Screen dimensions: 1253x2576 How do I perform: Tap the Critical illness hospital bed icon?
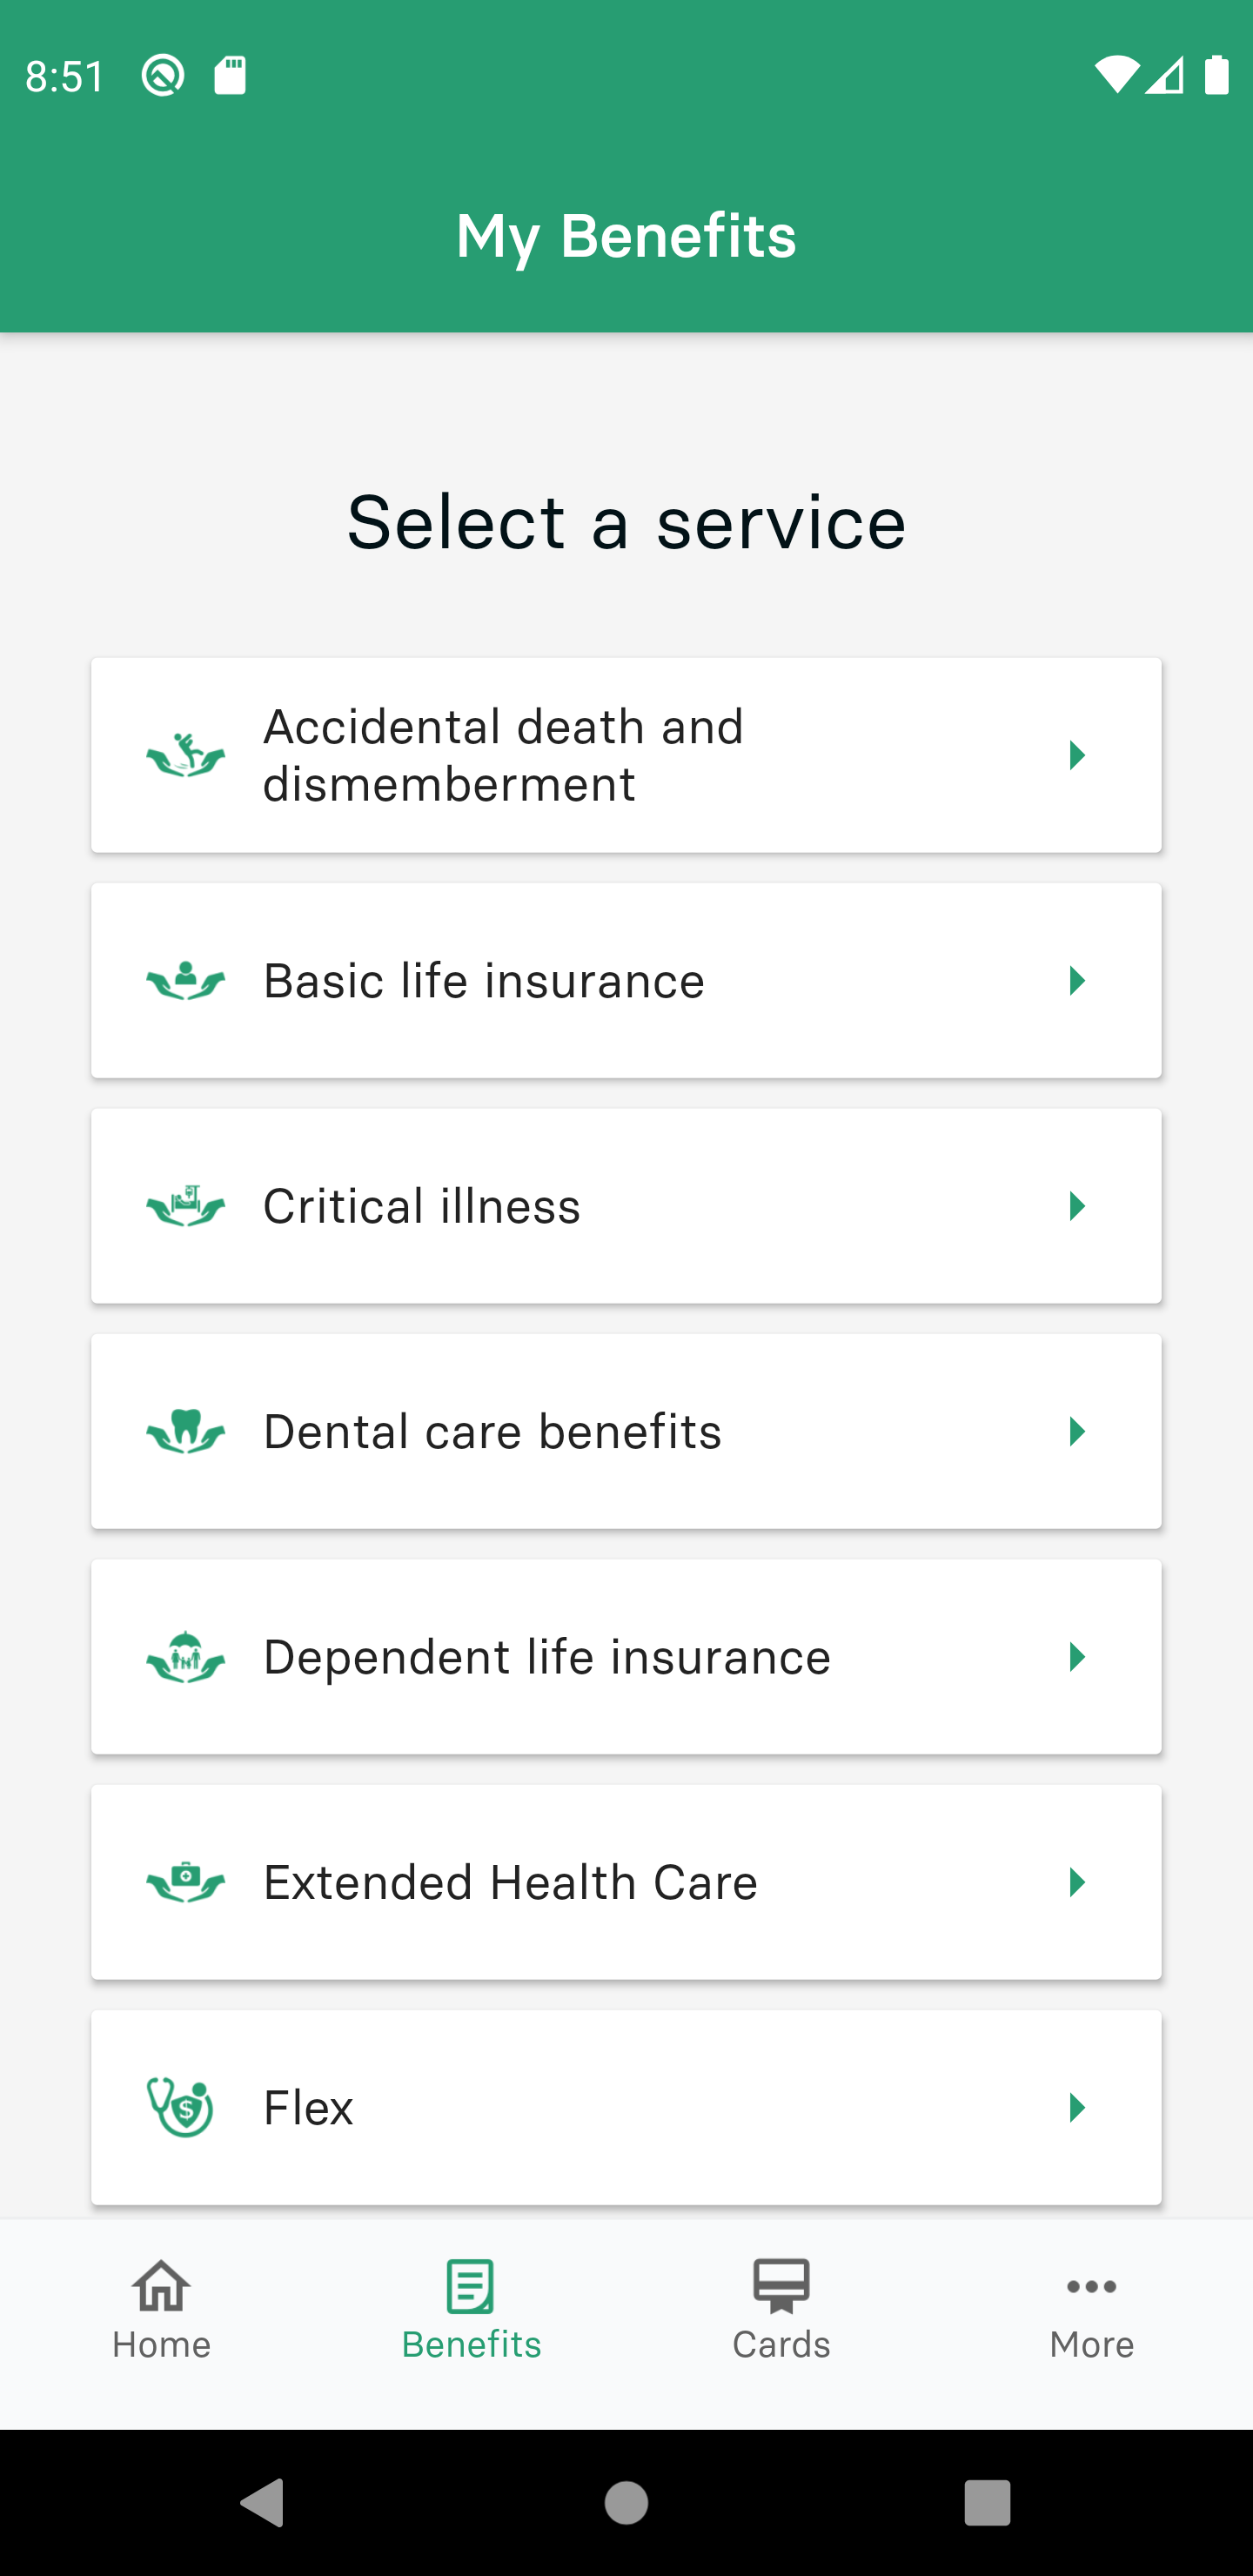(x=186, y=1206)
